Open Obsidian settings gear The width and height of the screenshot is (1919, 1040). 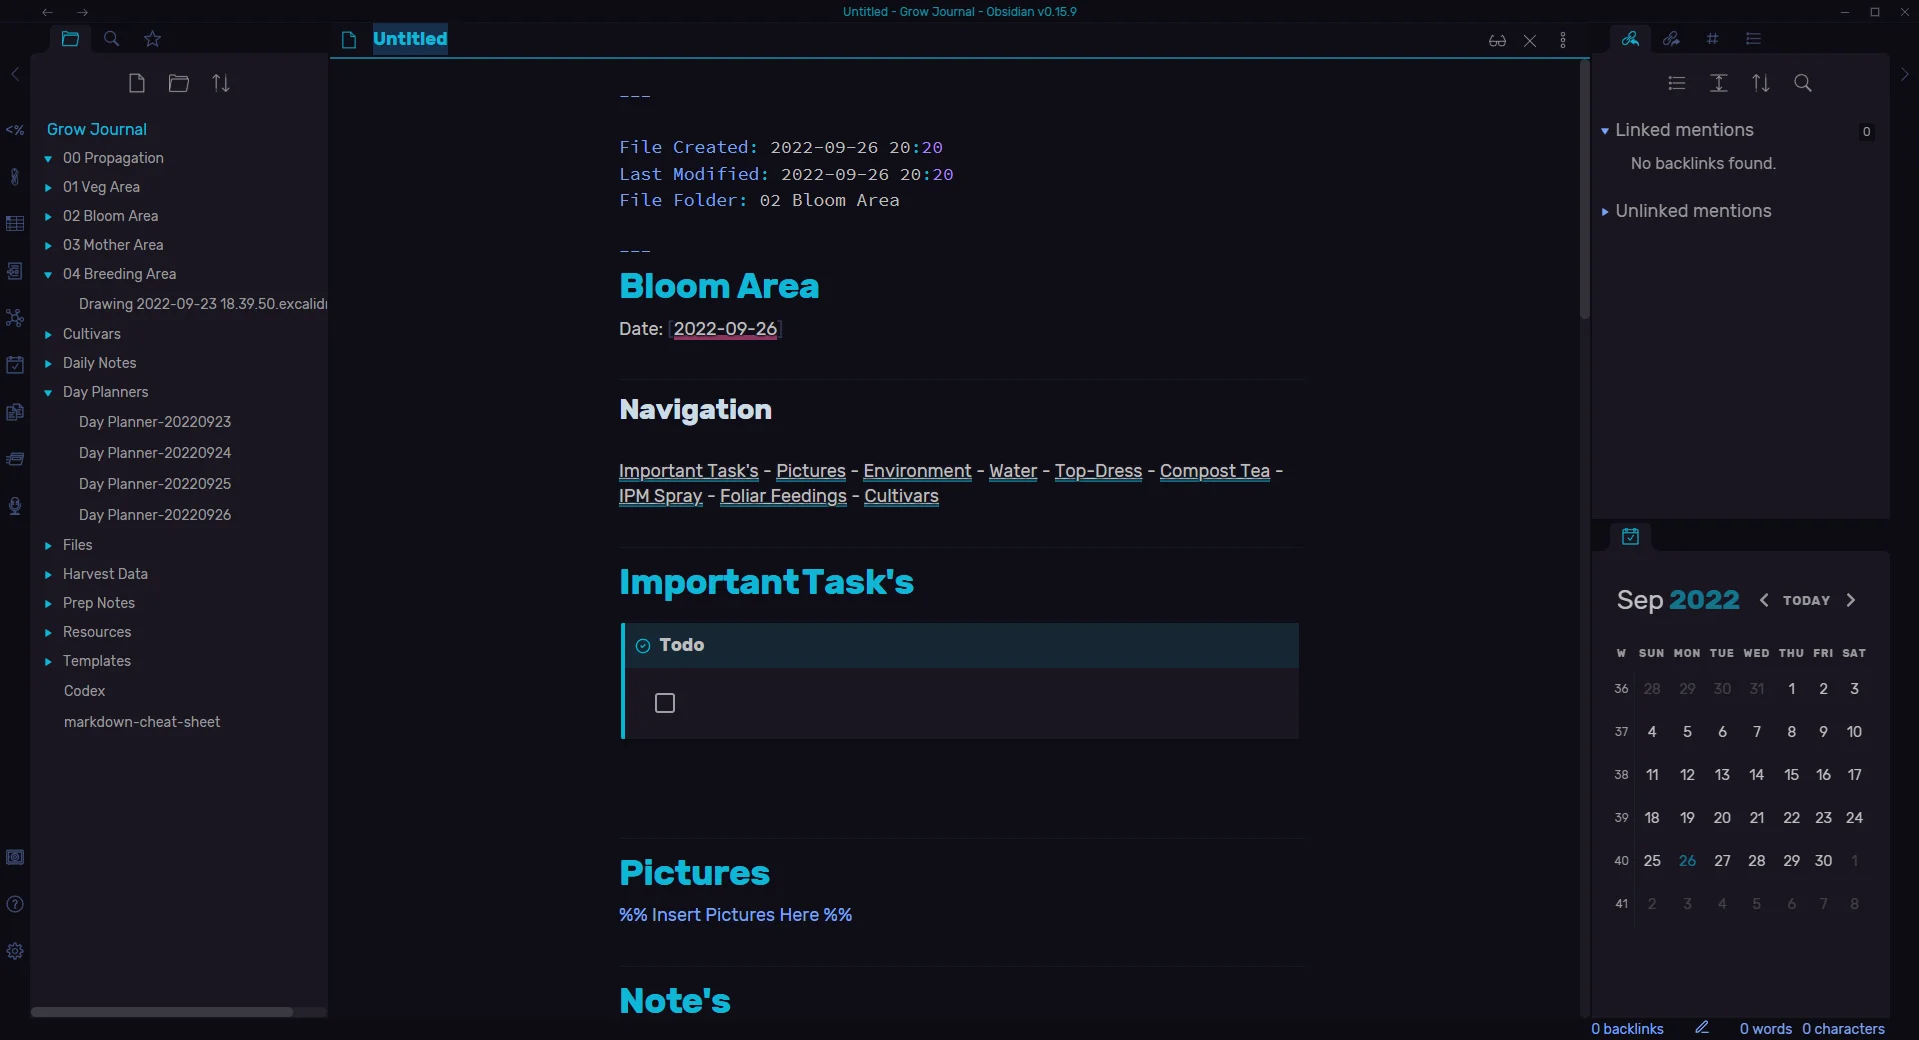click(x=15, y=951)
